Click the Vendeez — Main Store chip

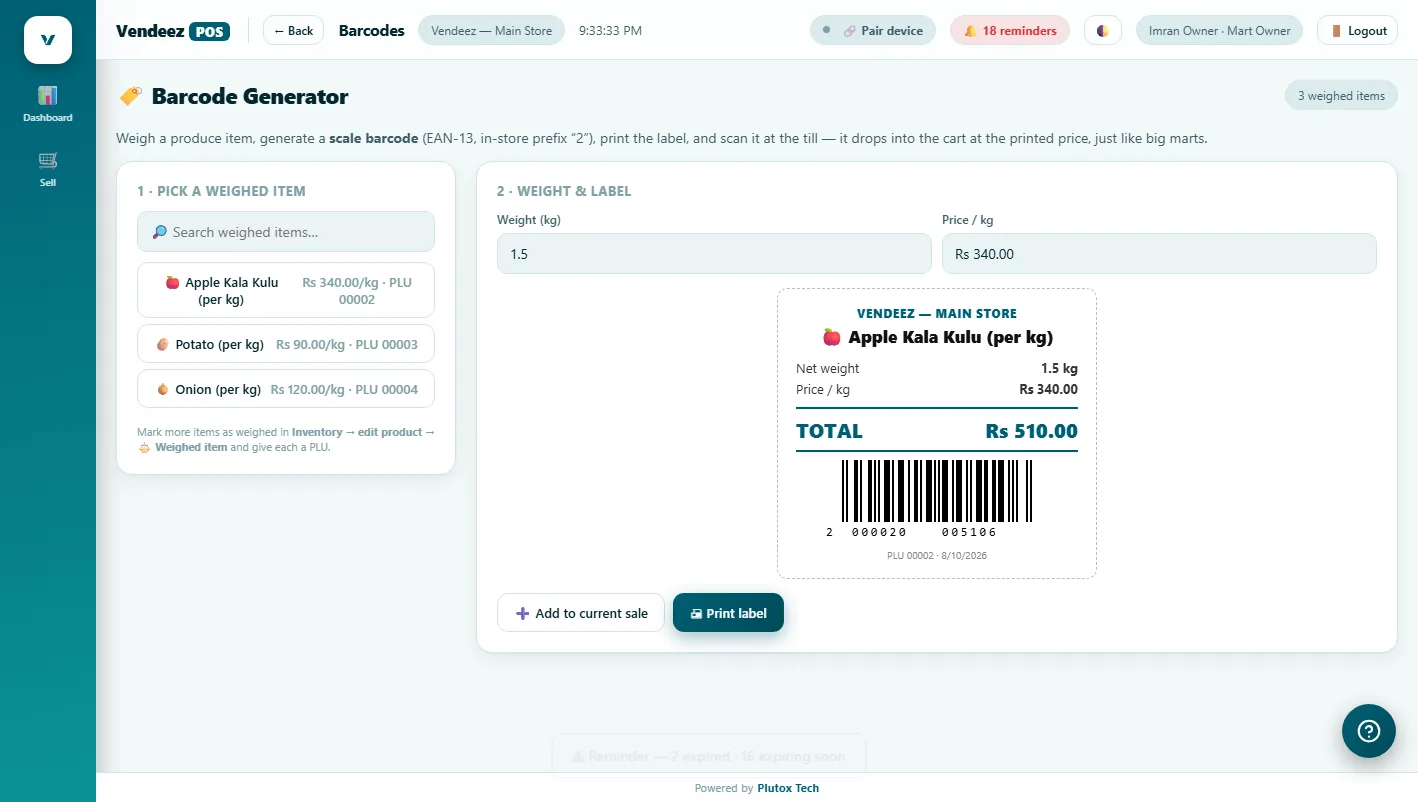coord(492,31)
